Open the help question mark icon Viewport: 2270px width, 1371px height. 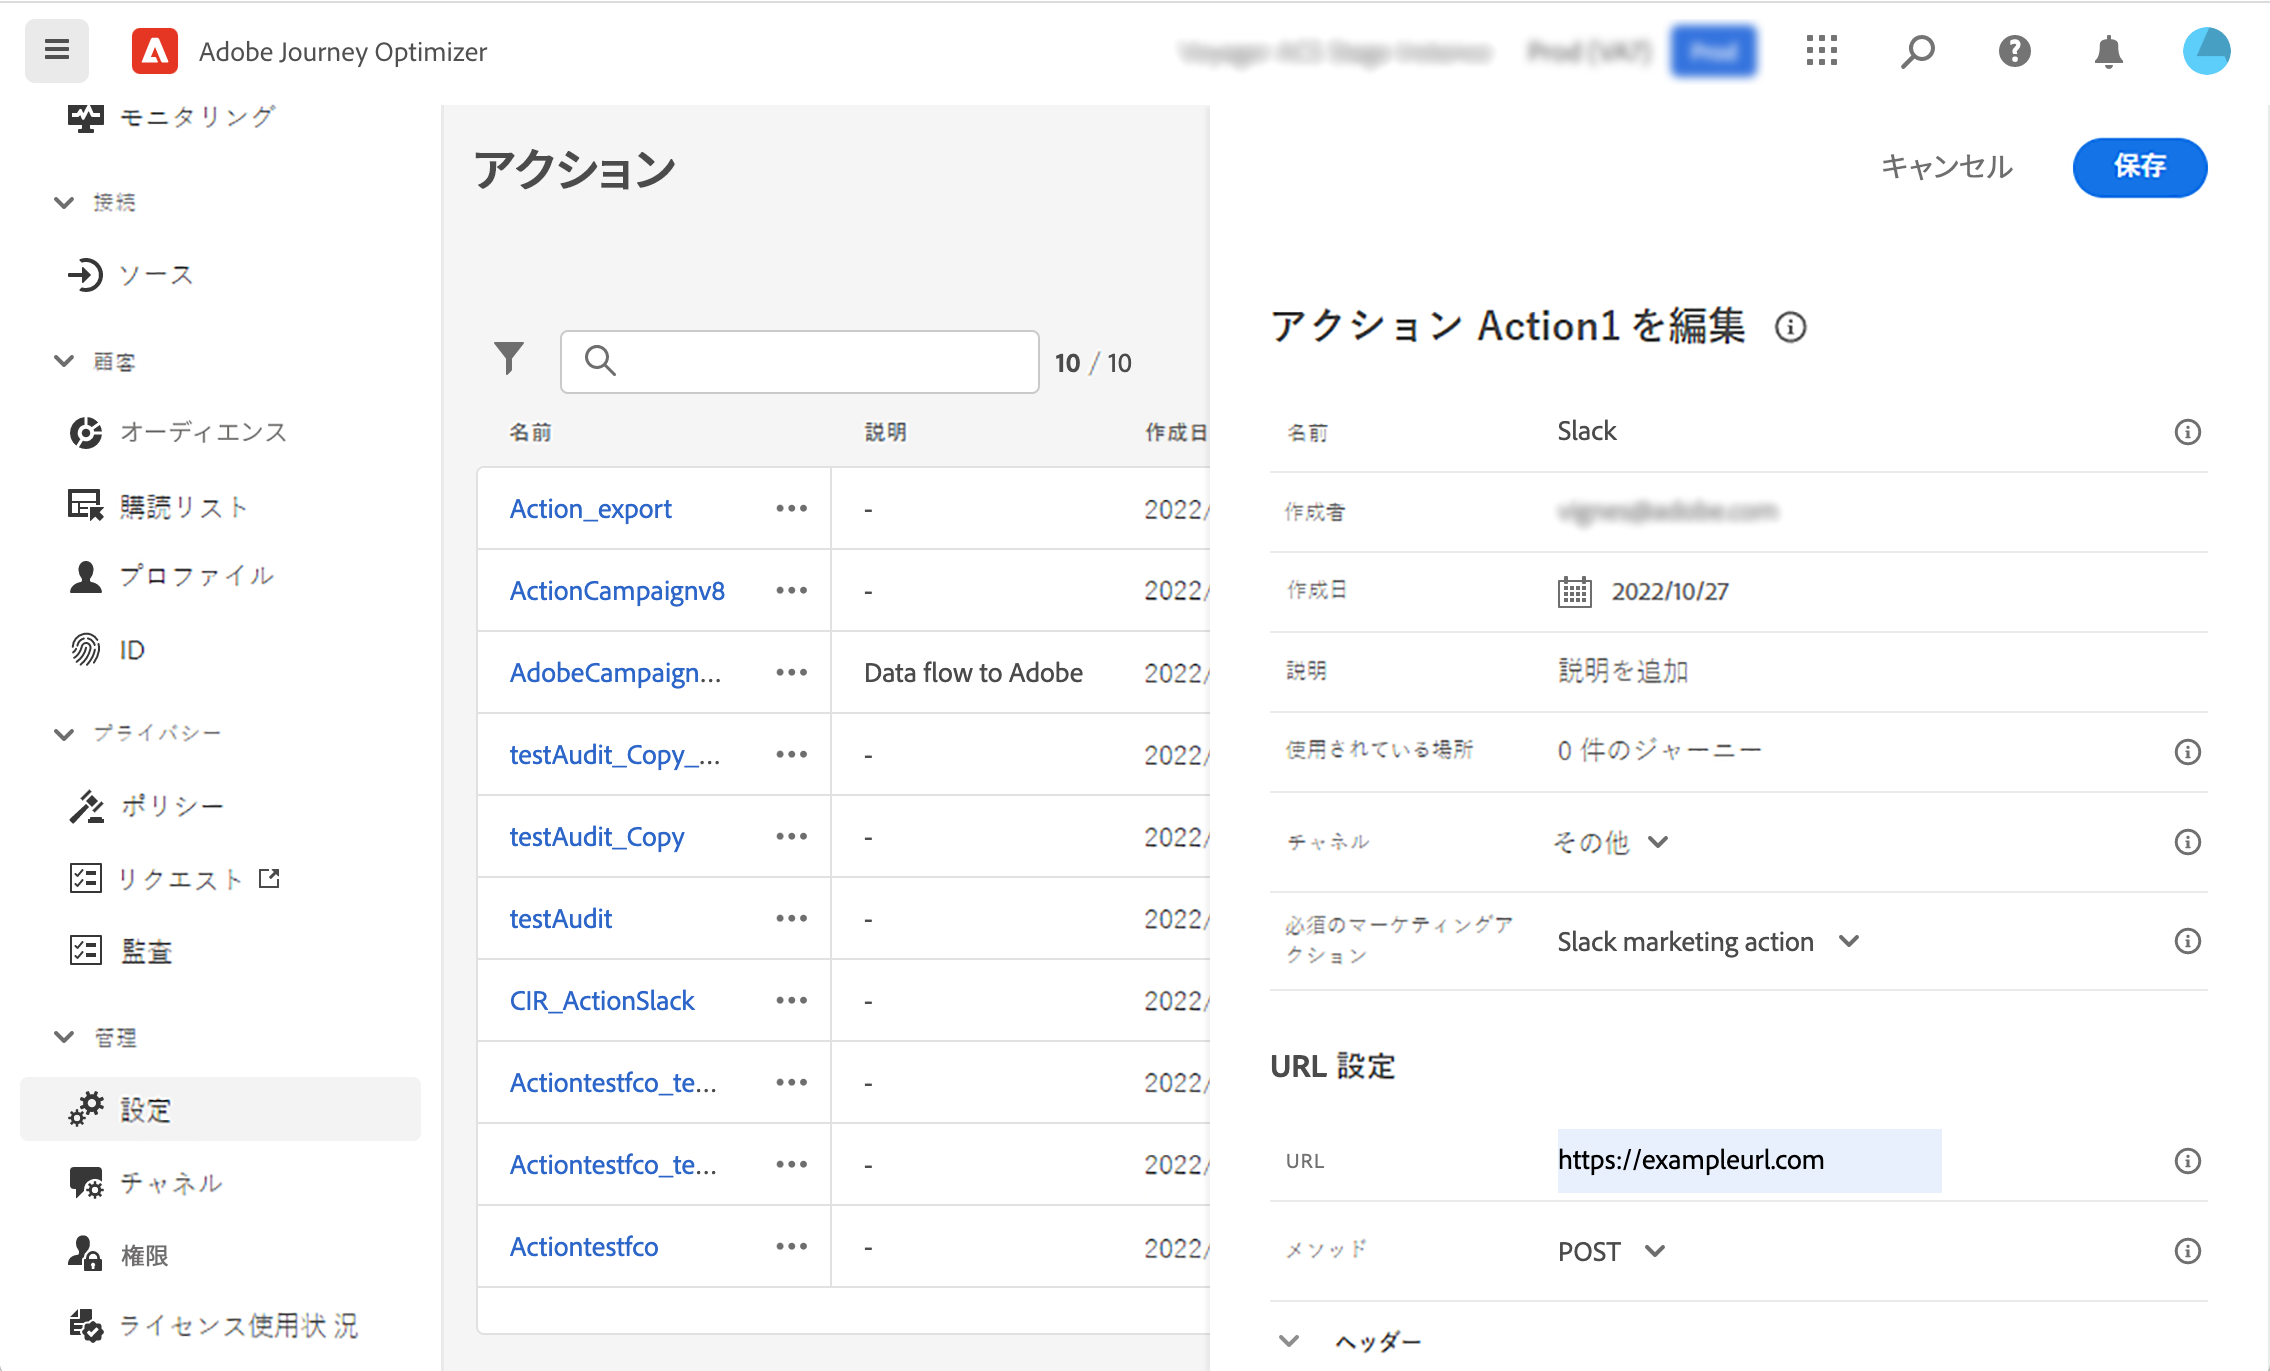coord(2014,50)
